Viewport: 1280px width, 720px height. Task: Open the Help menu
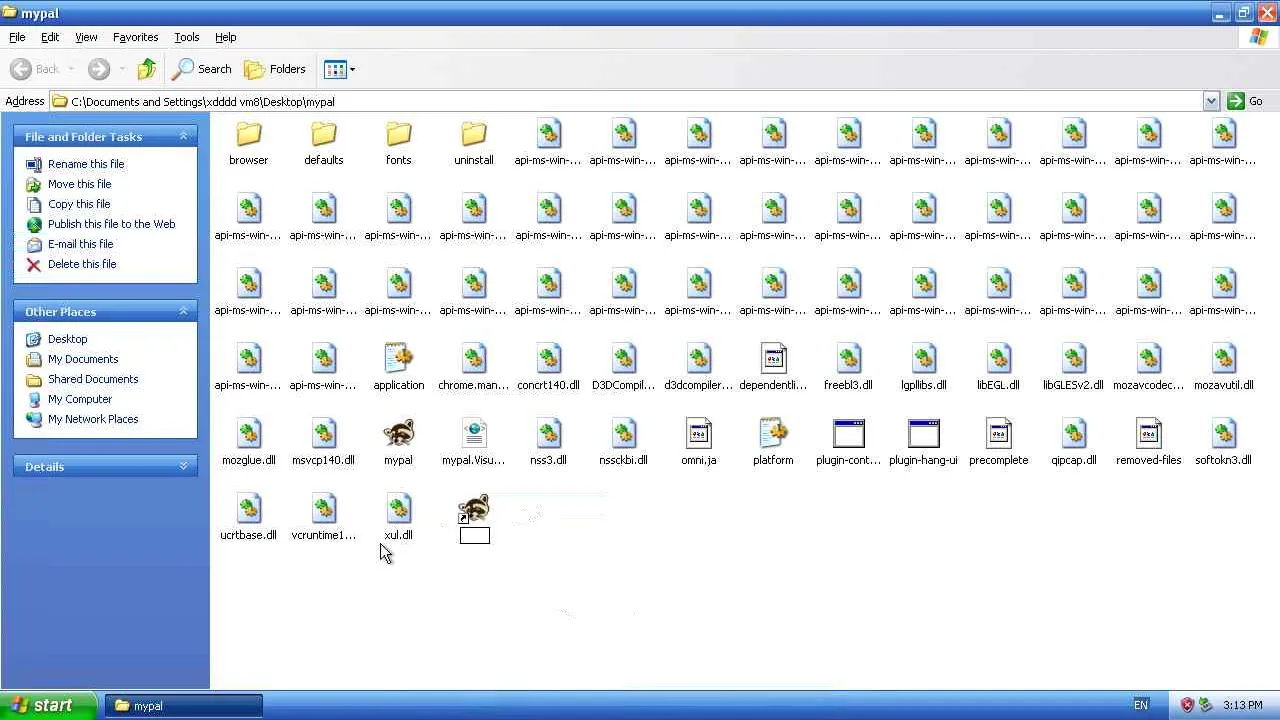point(226,37)
